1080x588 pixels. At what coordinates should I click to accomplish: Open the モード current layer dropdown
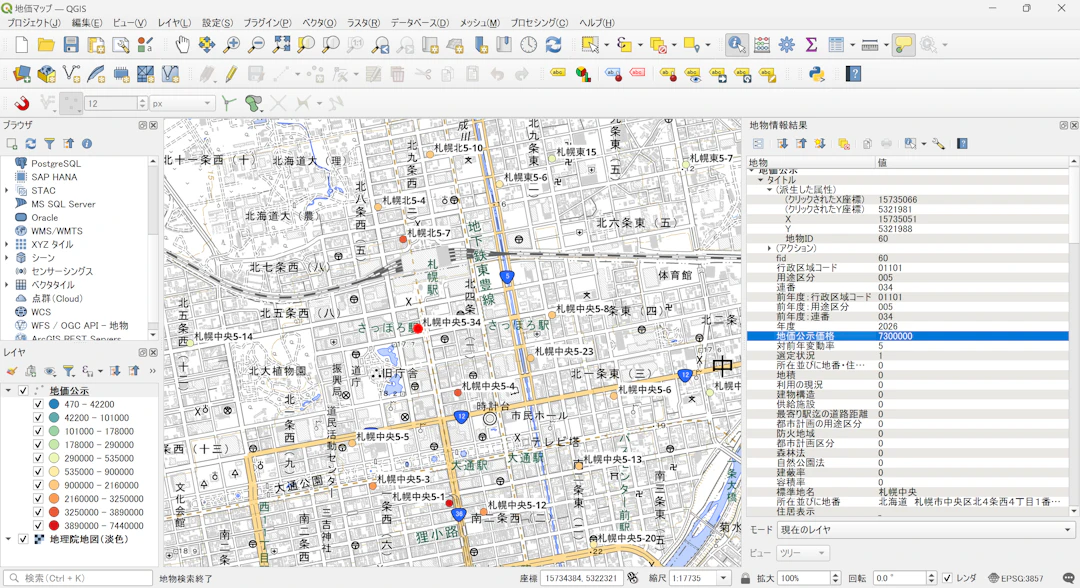926,529
